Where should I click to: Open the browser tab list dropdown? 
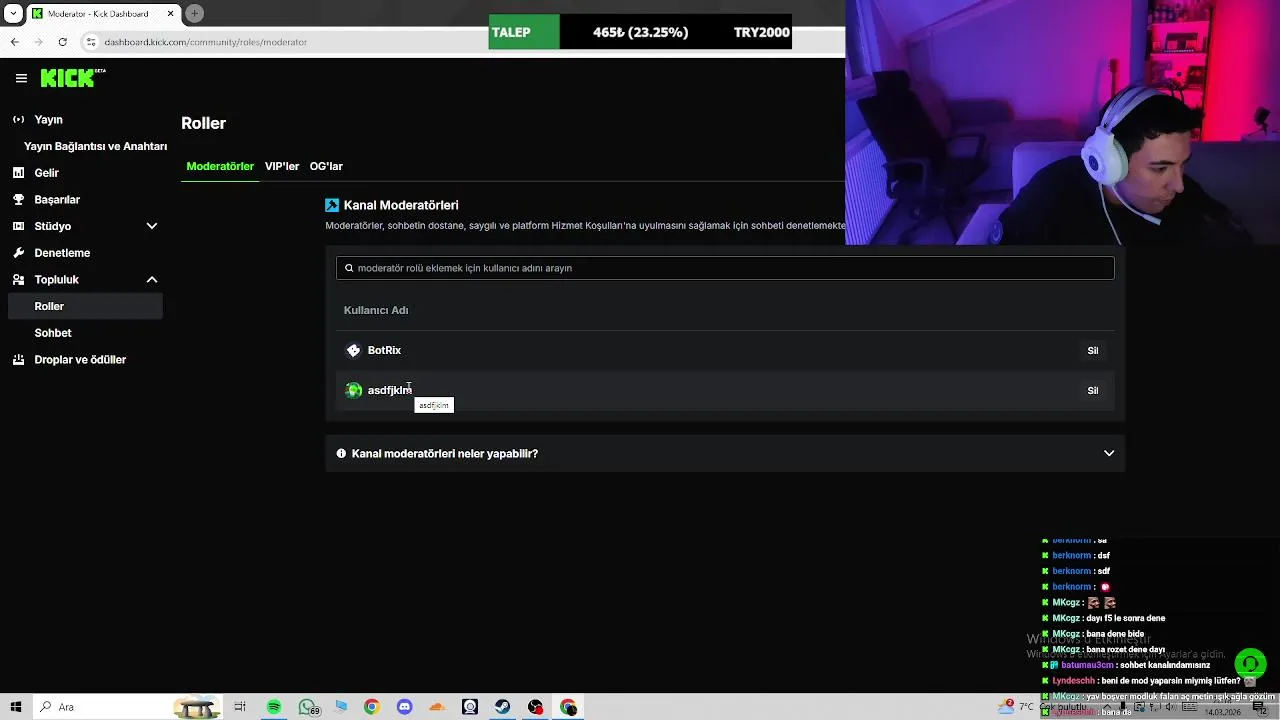coord(13,13)
